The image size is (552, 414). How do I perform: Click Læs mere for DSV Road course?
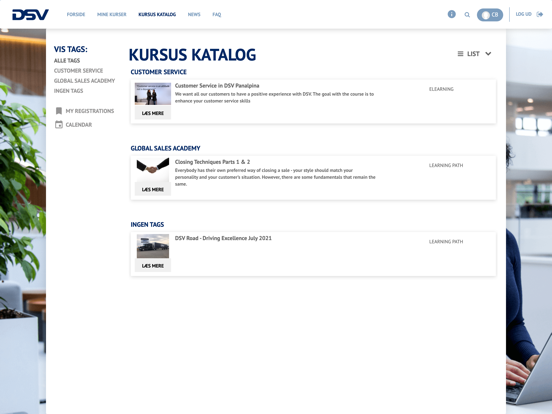pyautogui.click(x=153, y=266)
